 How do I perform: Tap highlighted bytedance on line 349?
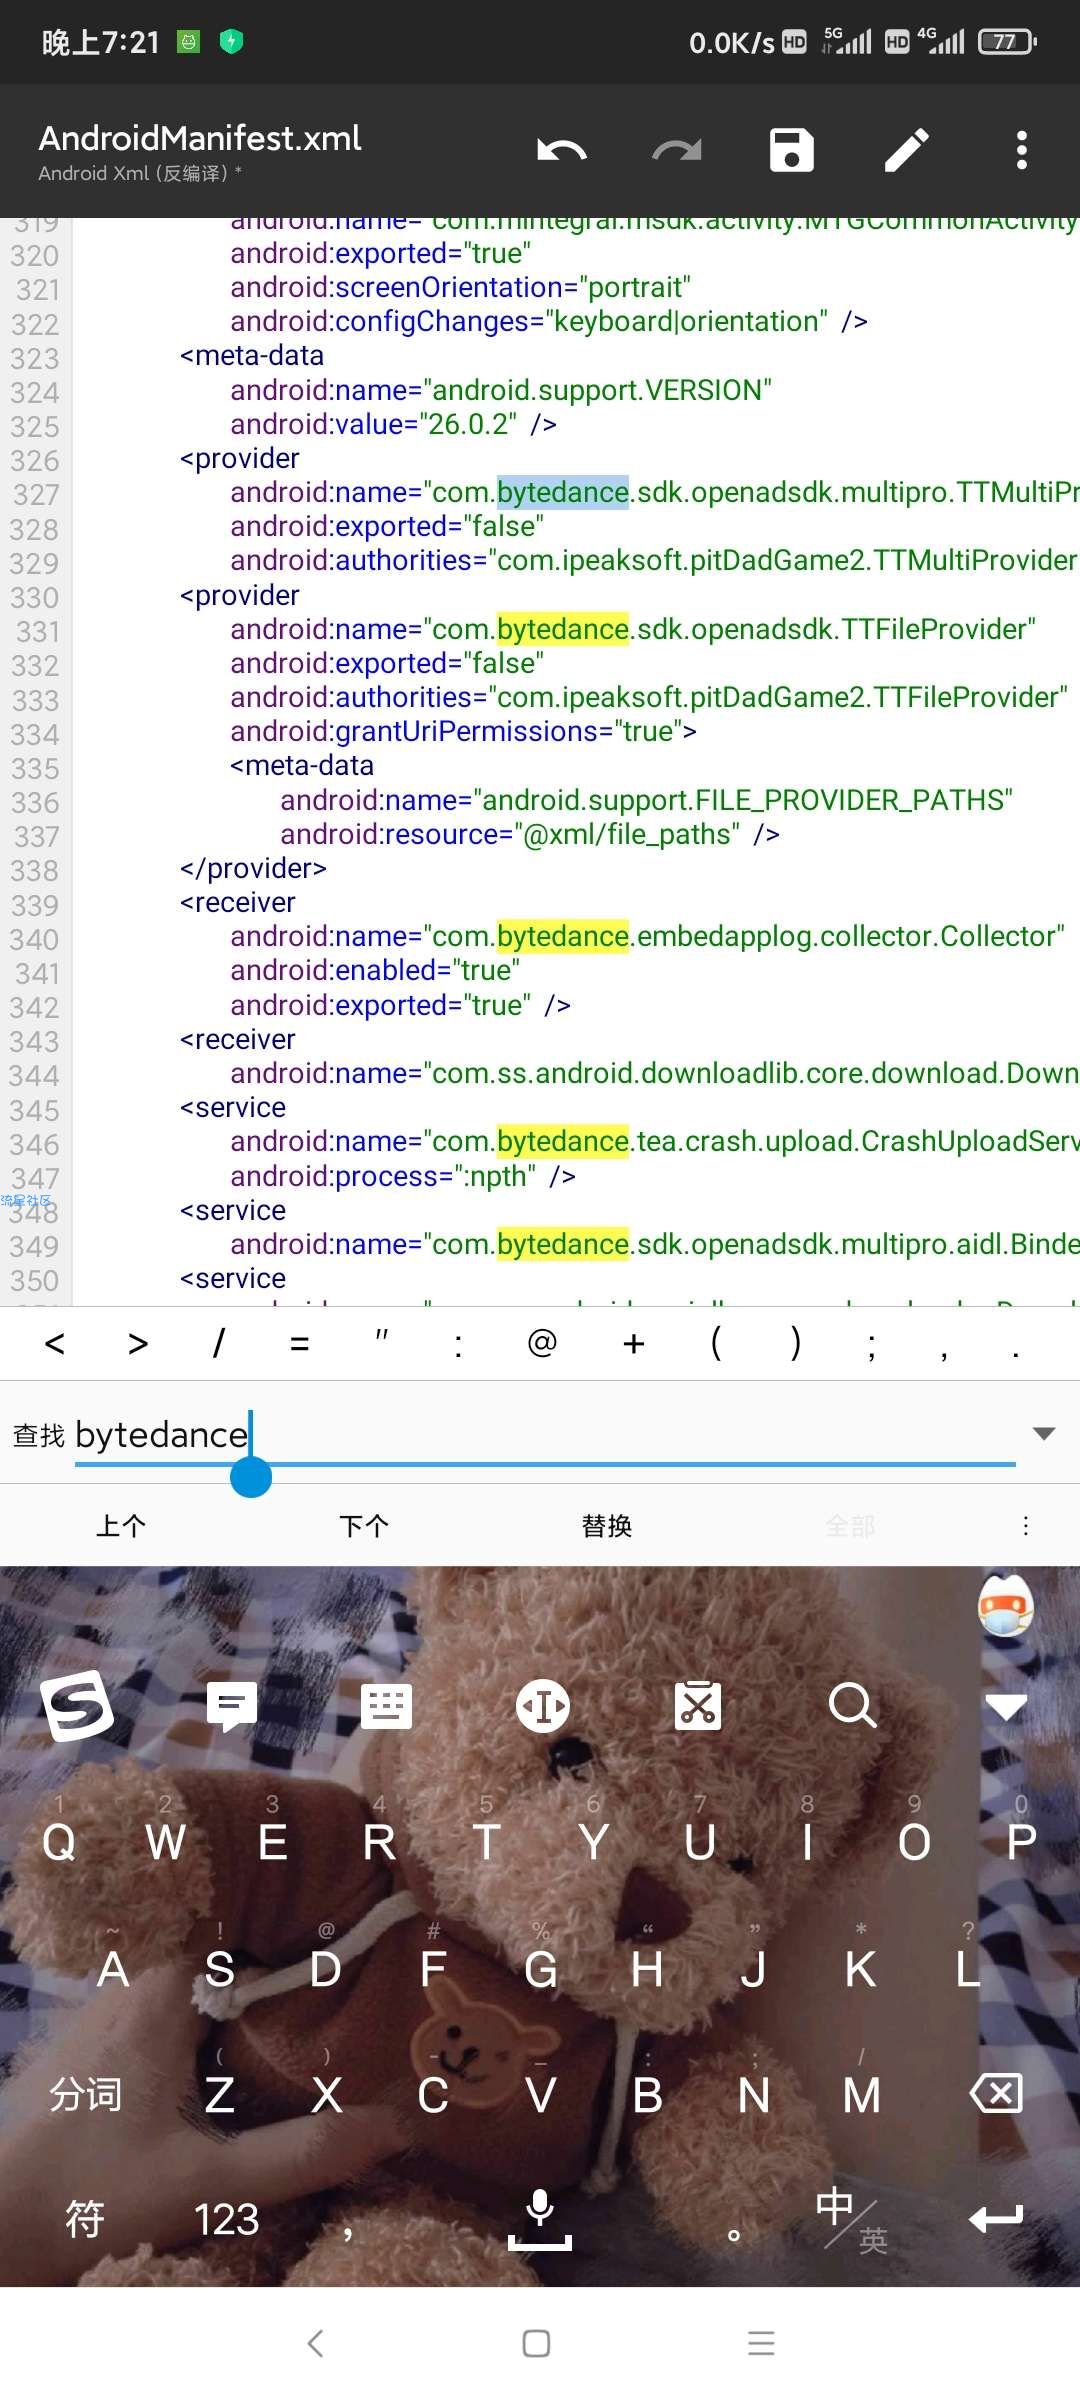tap(563, 1244)
